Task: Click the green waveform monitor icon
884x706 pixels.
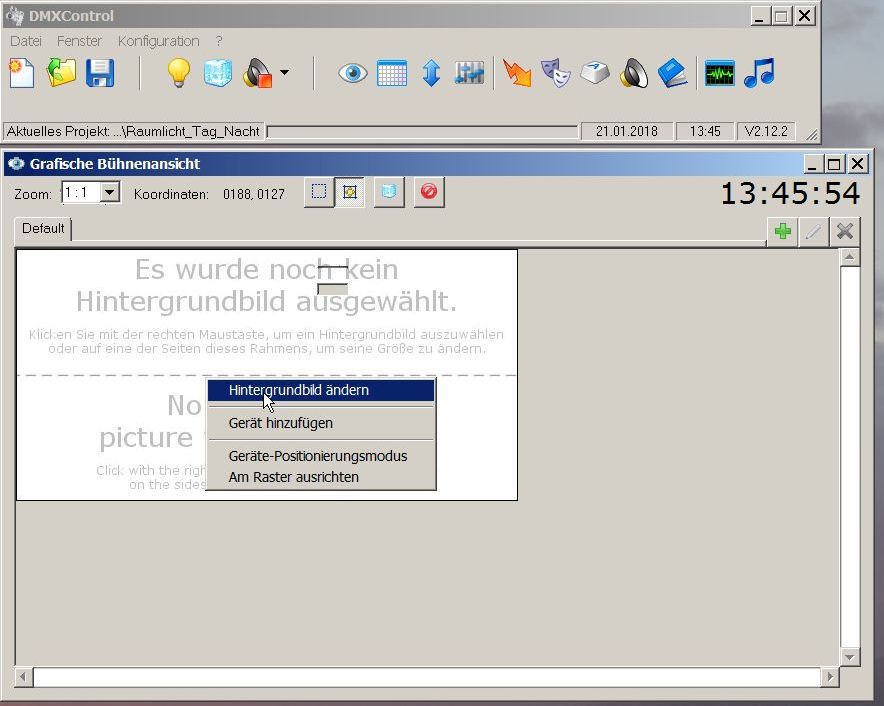Action: [x=719, y=73]
